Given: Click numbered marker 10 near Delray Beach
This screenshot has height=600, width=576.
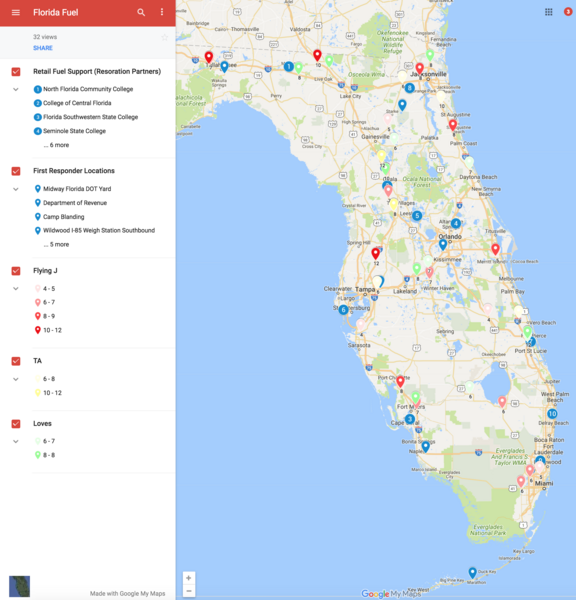Looking at the screenshot, I should pos(552,414).
